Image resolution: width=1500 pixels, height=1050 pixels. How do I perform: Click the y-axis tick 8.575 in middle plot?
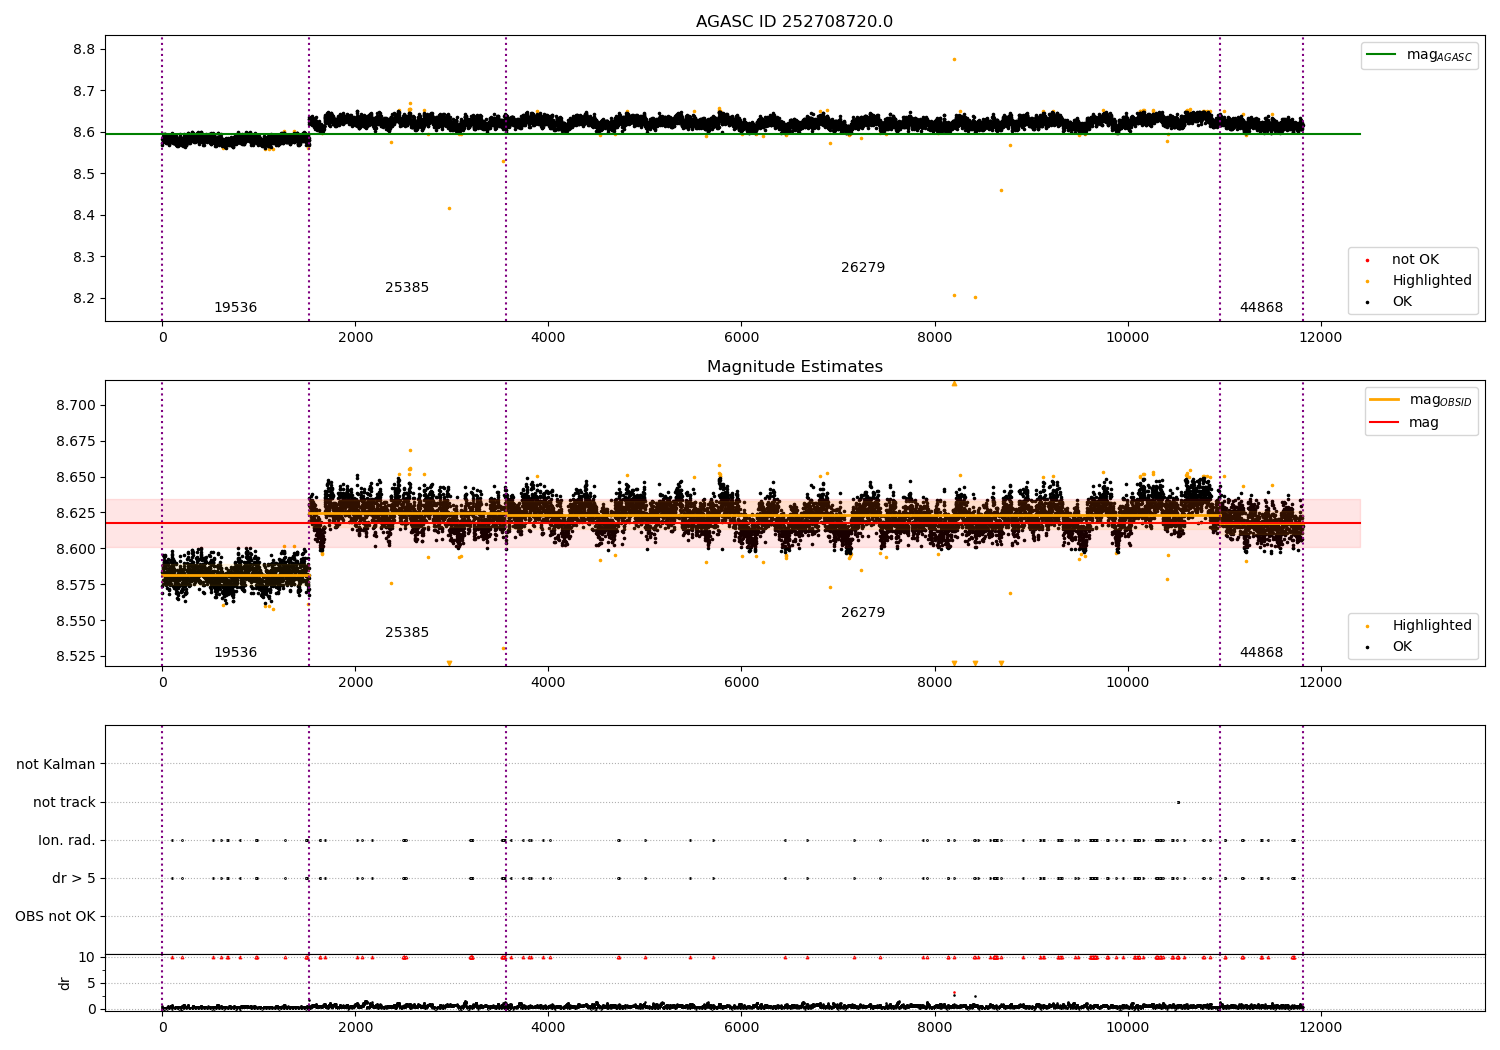coord(76,585)
